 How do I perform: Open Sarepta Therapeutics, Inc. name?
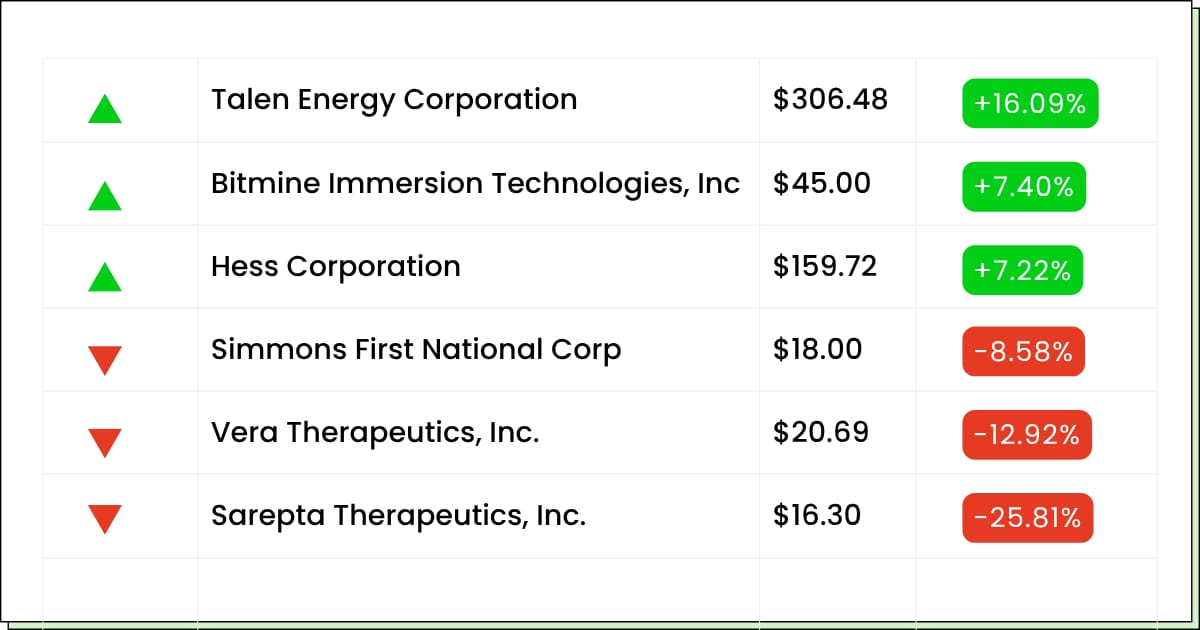click(x=398, y=516)
